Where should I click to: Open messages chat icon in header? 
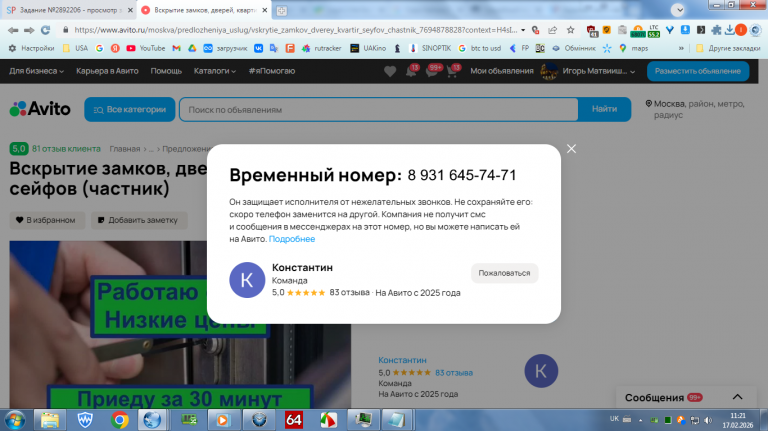pyautogui.click(x=432, y=72)
